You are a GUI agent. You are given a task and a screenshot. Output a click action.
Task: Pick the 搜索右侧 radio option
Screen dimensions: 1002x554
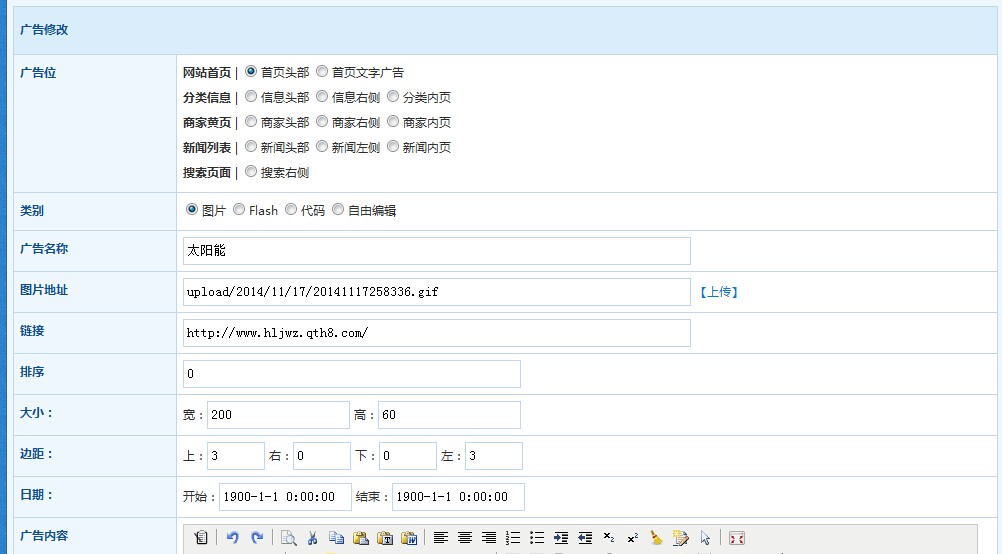click(x=251, y=172)
